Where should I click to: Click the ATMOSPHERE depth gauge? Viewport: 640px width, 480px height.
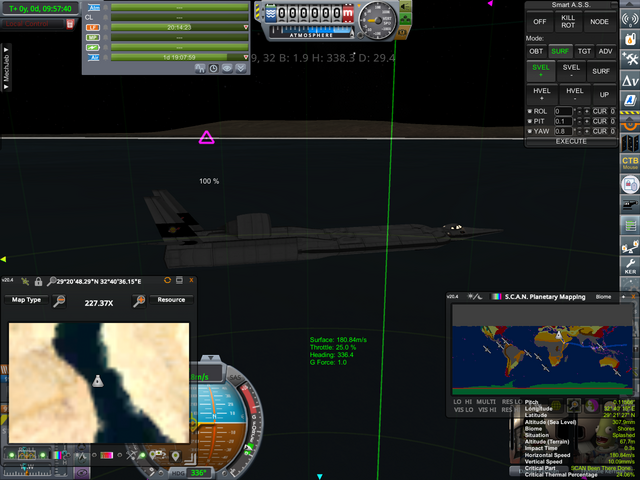311,32
